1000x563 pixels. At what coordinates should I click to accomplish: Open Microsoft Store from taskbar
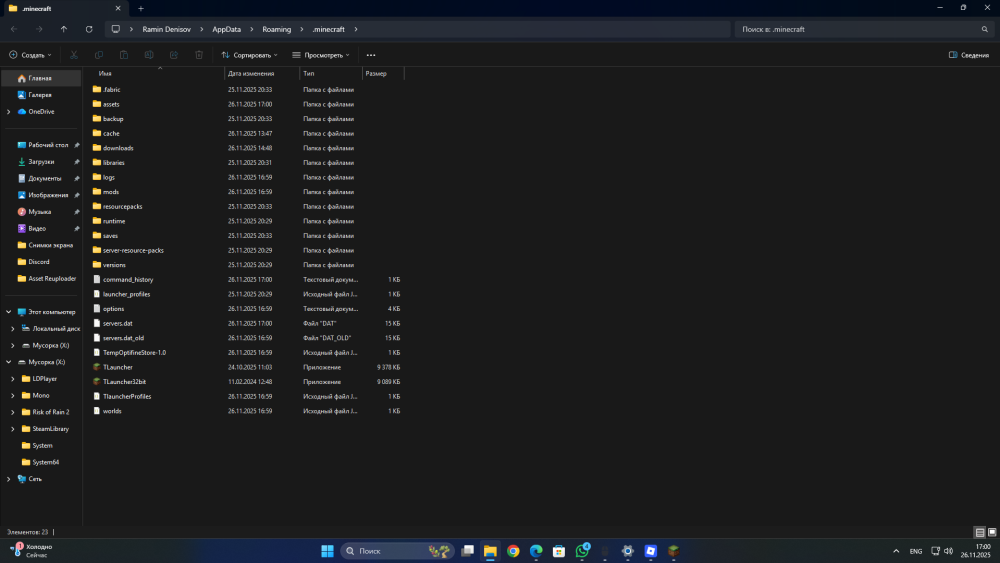[559, 551]
